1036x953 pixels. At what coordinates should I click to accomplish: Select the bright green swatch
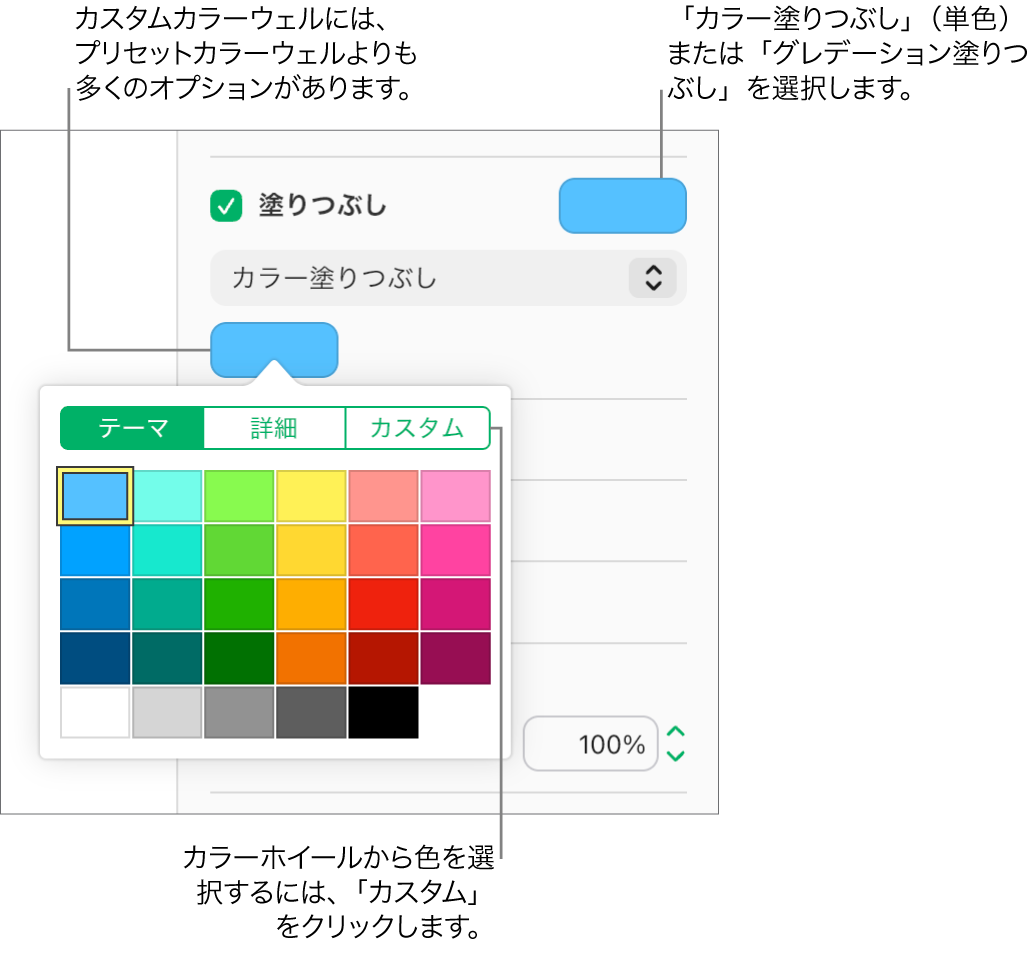pos(239,495)
